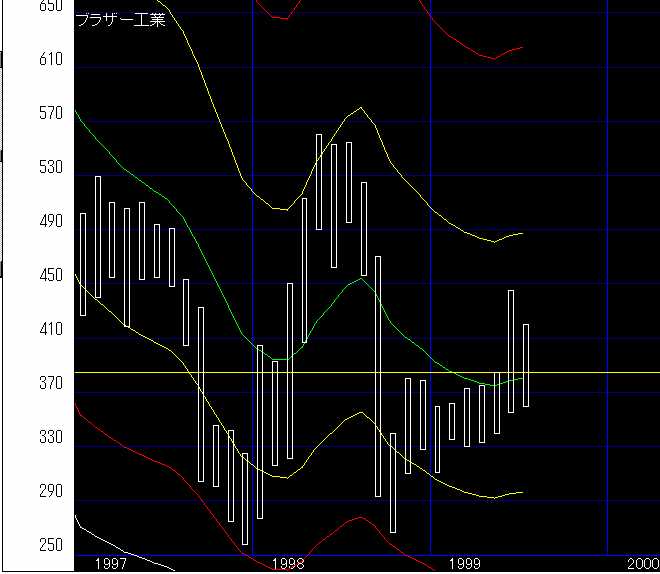660x574 pixels.
Task: Click the 450 price label on the axis
Action: [50, 276]
